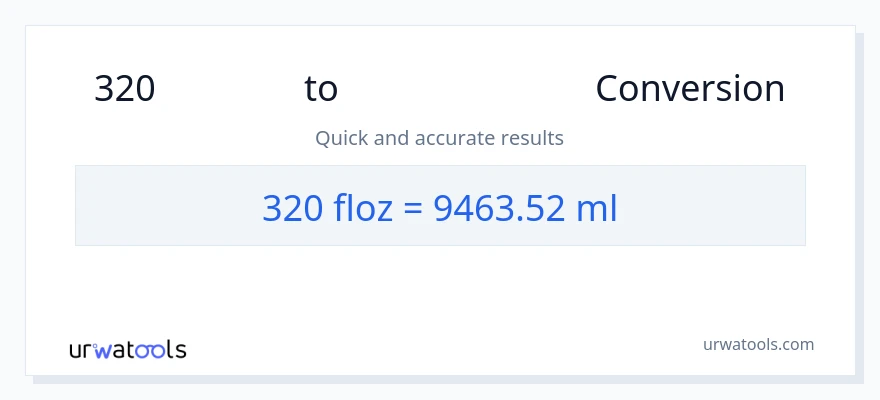Click the word "results" in the subtitle
Image resolution: width=880 pixels, height=400 pixels.
(534, 138)
